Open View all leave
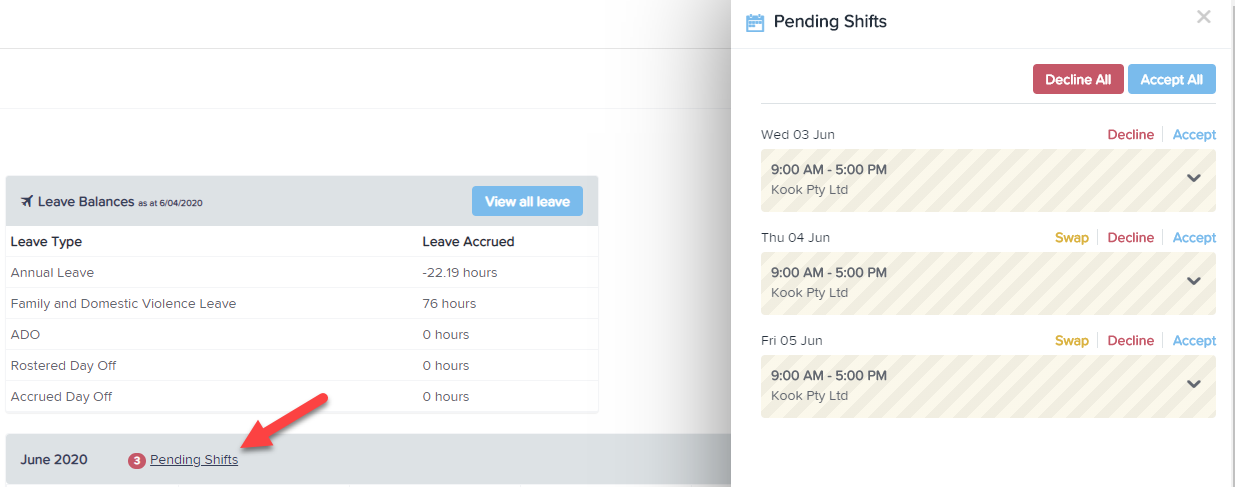 (x=527, y=201)
